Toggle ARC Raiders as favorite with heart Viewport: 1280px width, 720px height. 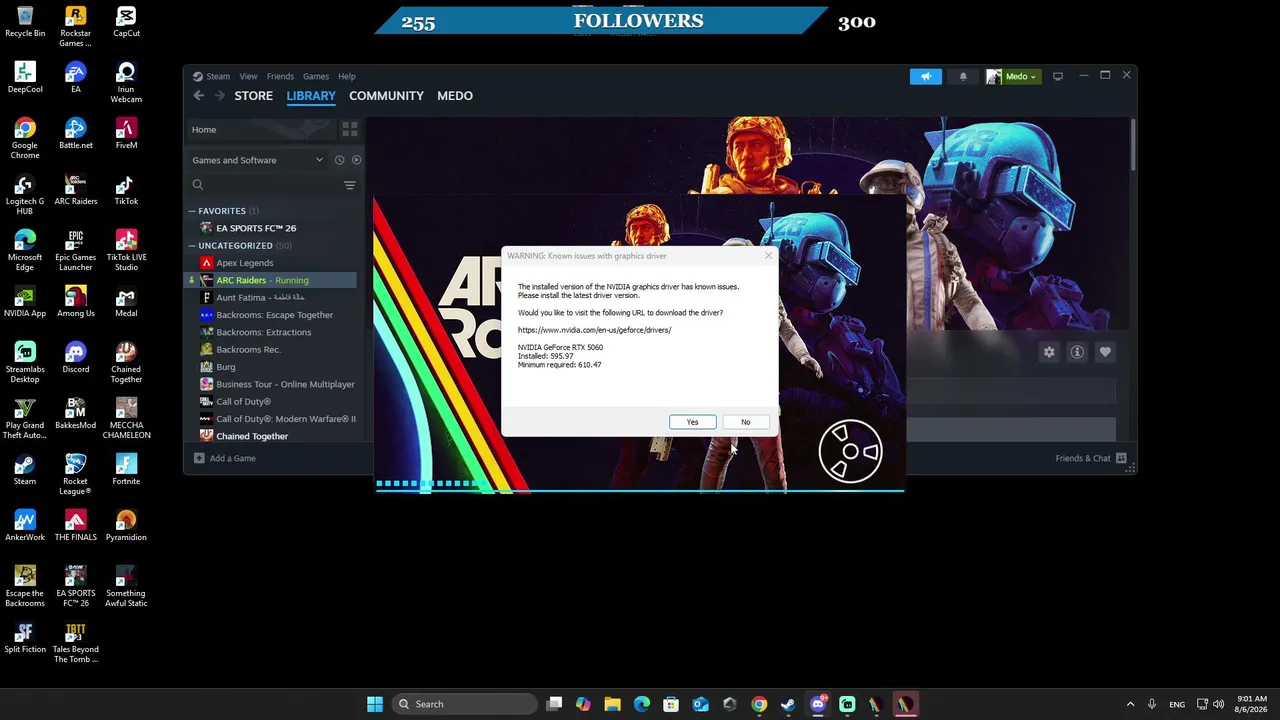pyautogui.click(x=1105, y=352)
